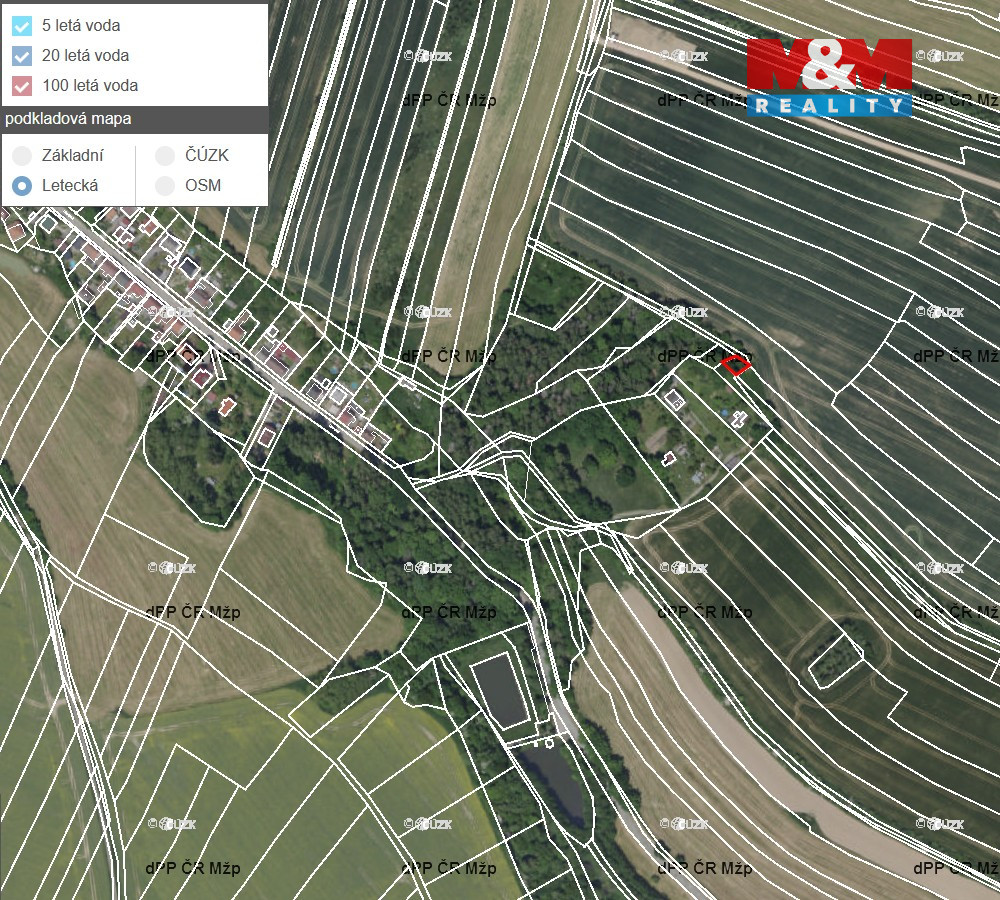Click the rectangular pond on the map
1000x900 pixels.
[499, 691]
